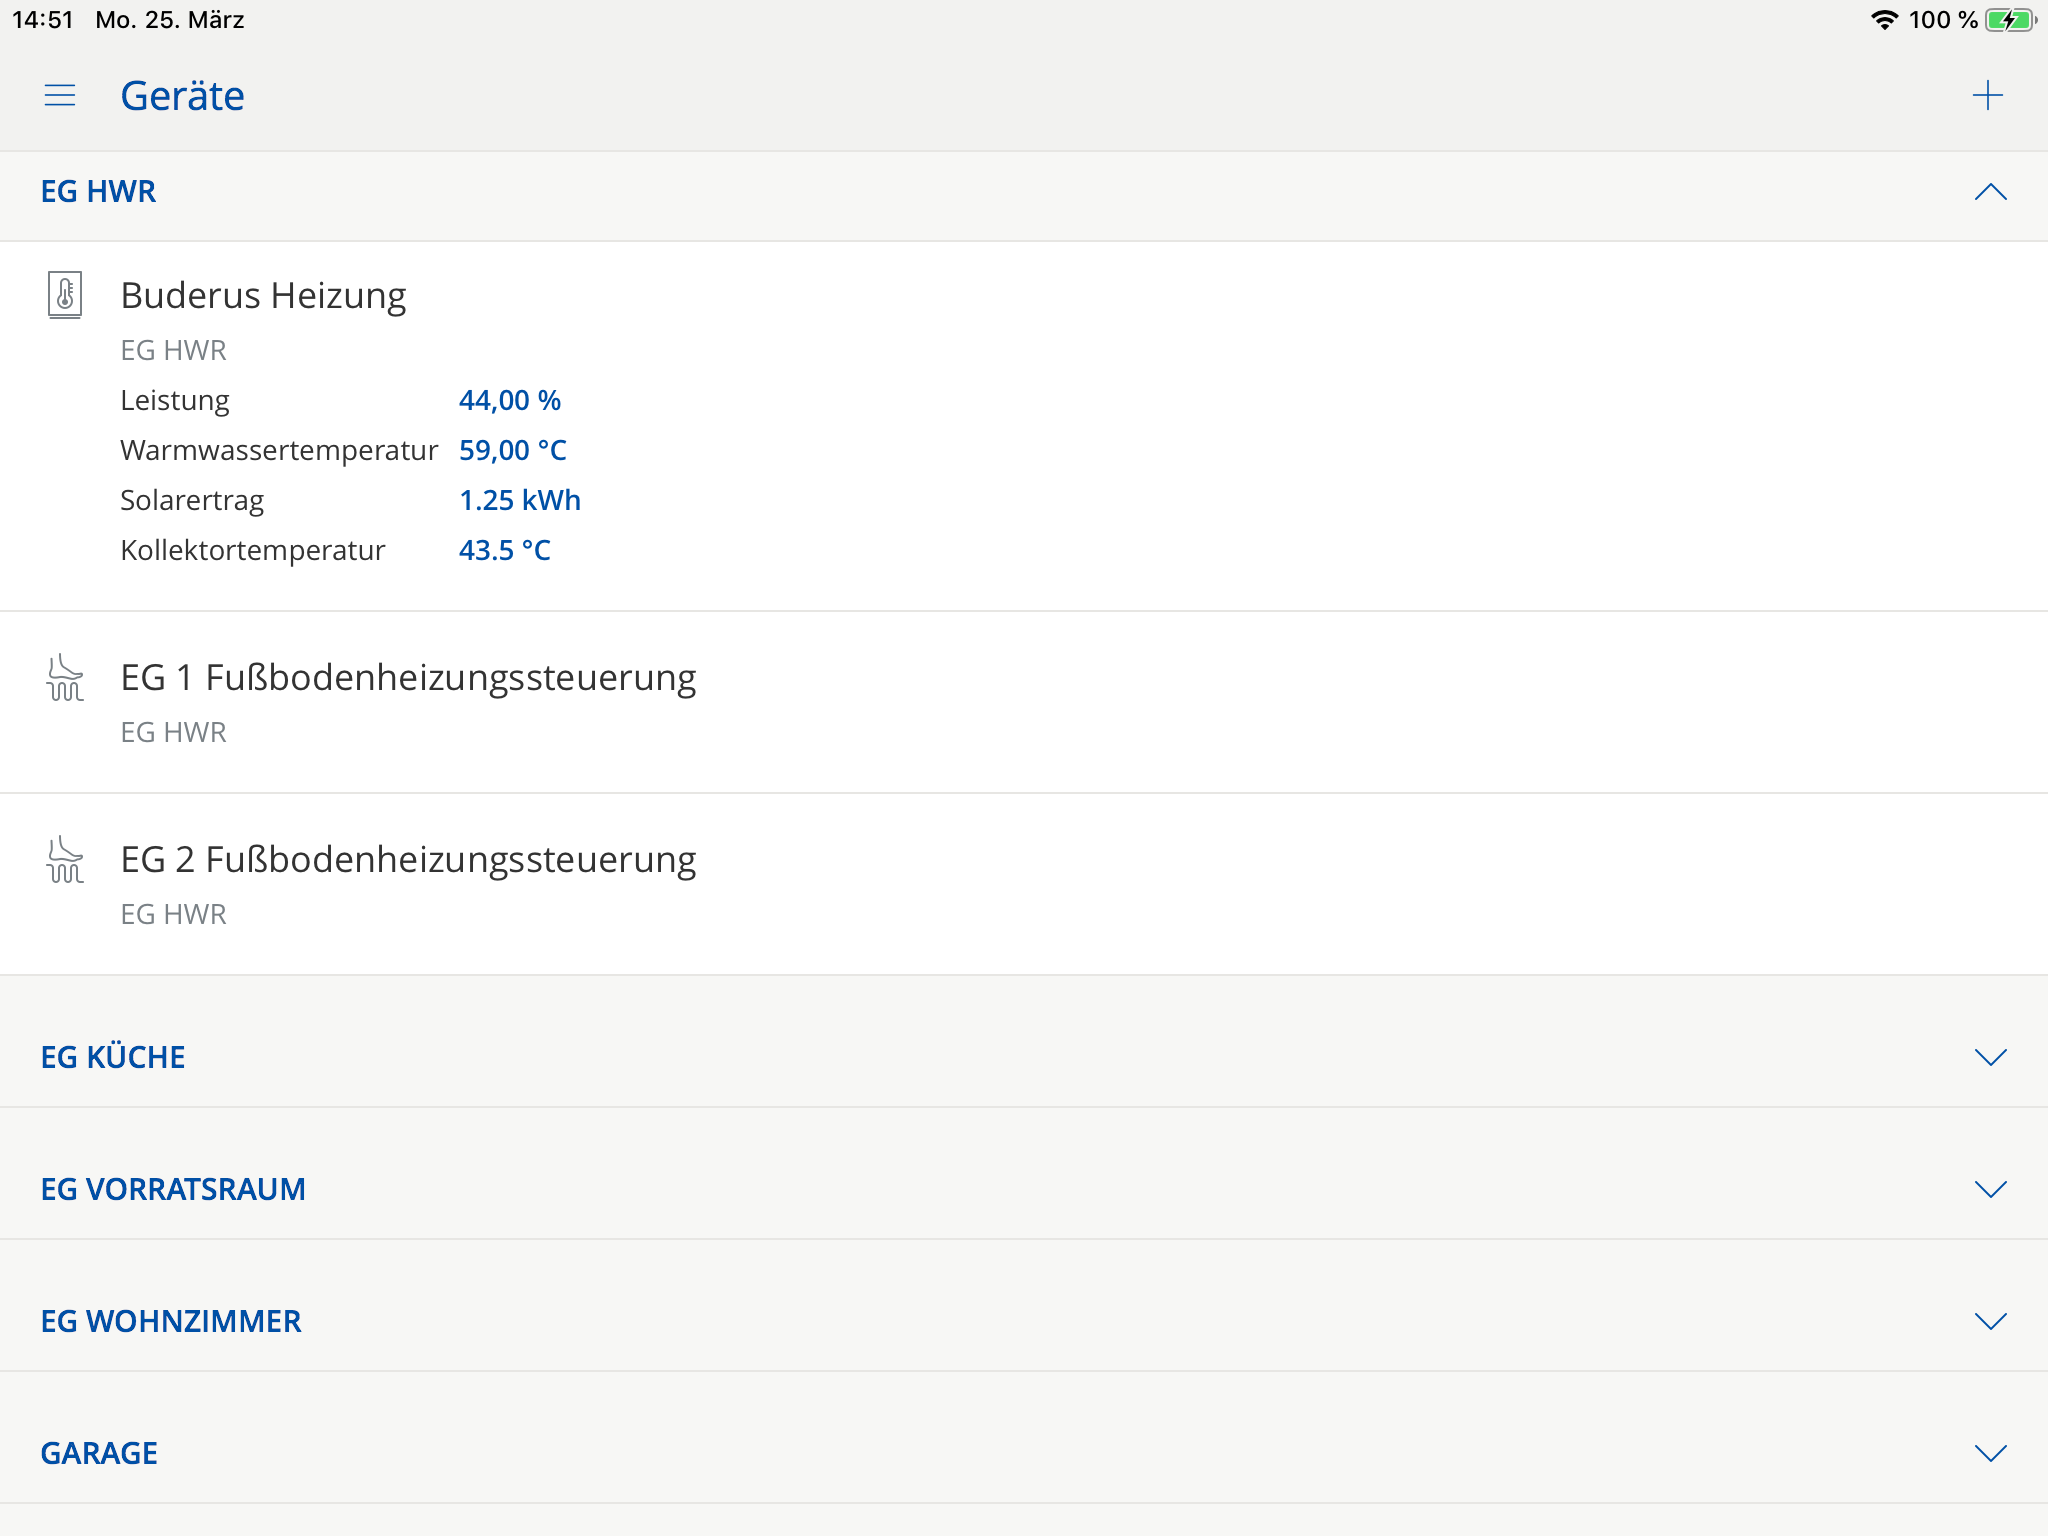This screenshot has width=2048, height=1536.
Task: Tap the plus icon to add device
Action: [1987, 96]
